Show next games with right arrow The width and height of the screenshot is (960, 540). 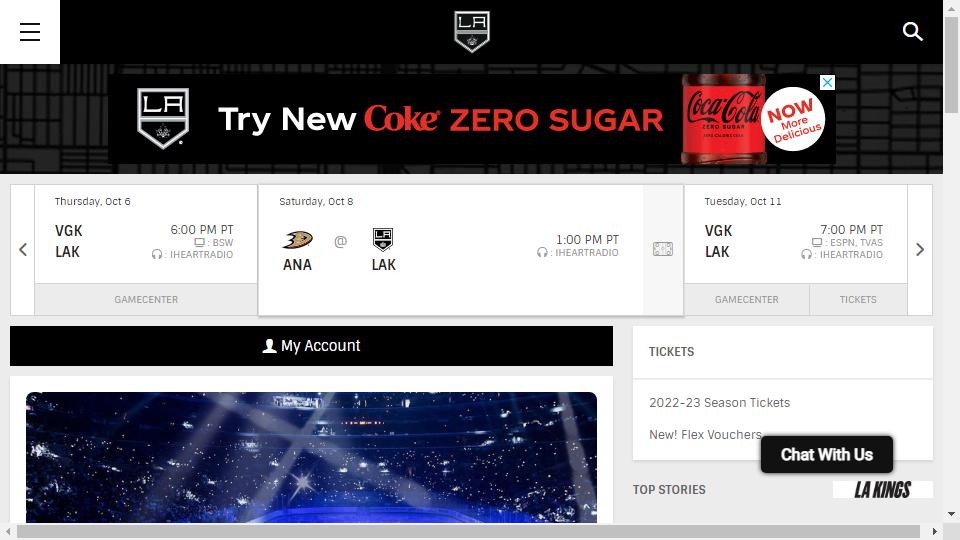[x=920, y=249]
